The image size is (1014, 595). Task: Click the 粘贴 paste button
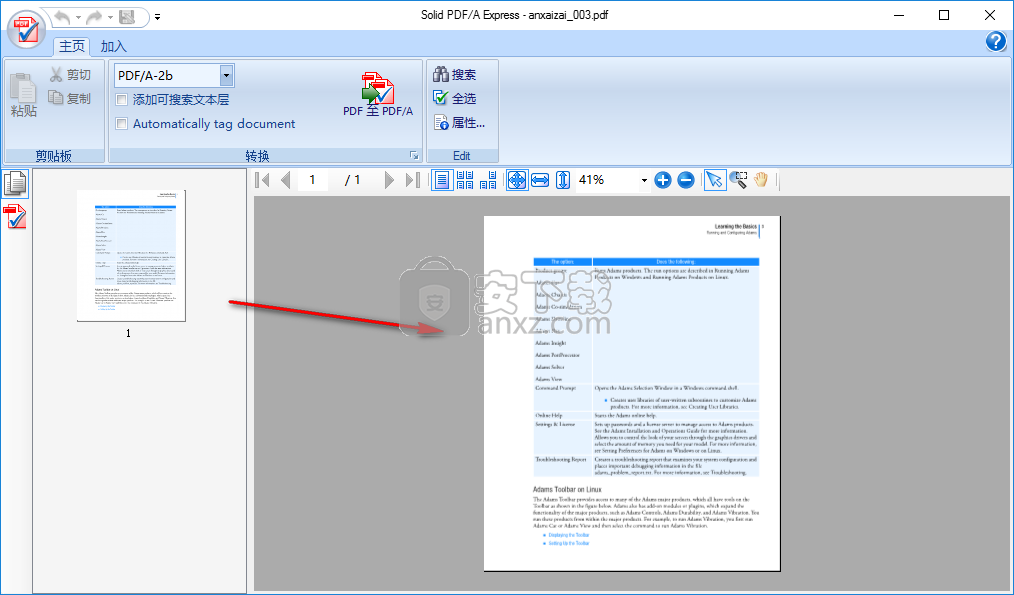[23, 94]
